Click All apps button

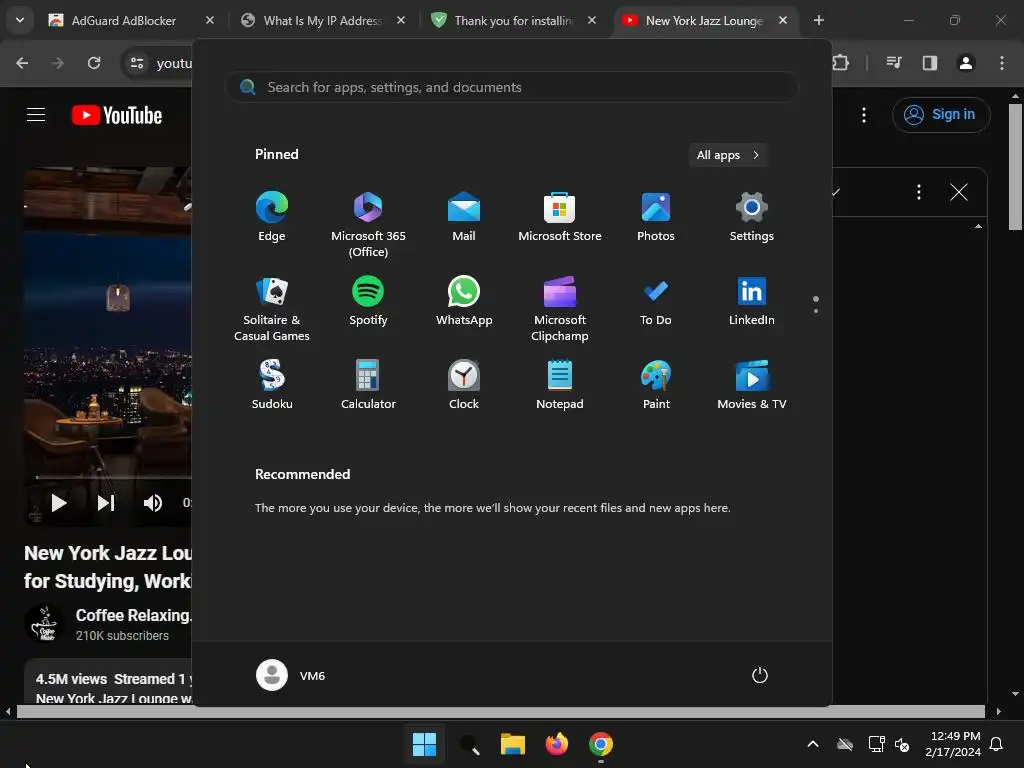tap(728, 155)
